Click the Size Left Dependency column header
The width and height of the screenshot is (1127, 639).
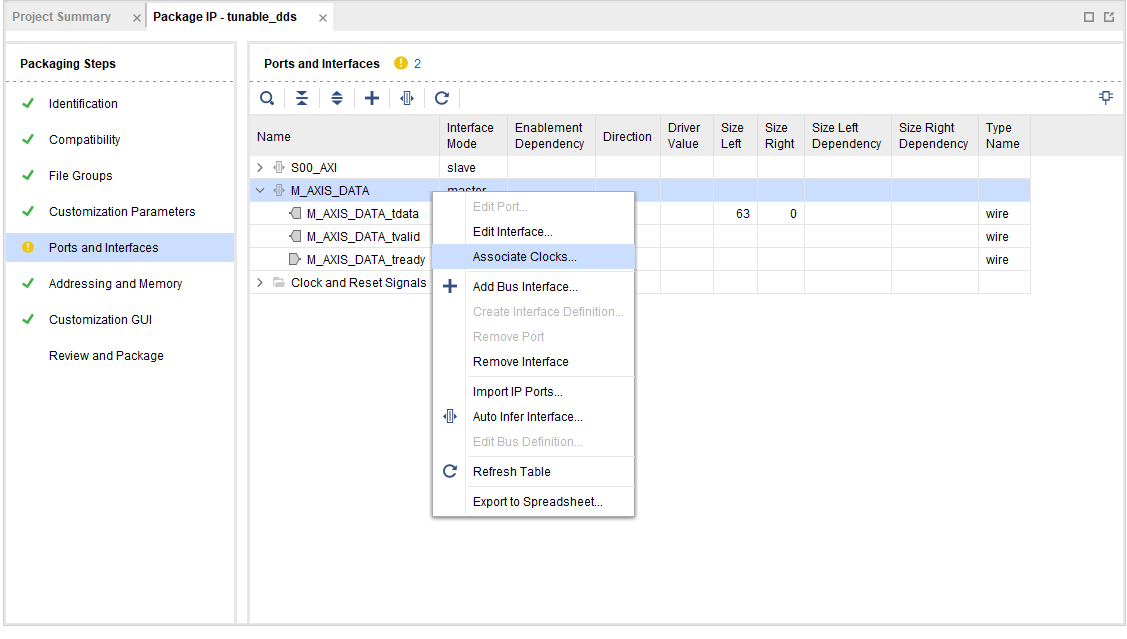tap(847, 136)
